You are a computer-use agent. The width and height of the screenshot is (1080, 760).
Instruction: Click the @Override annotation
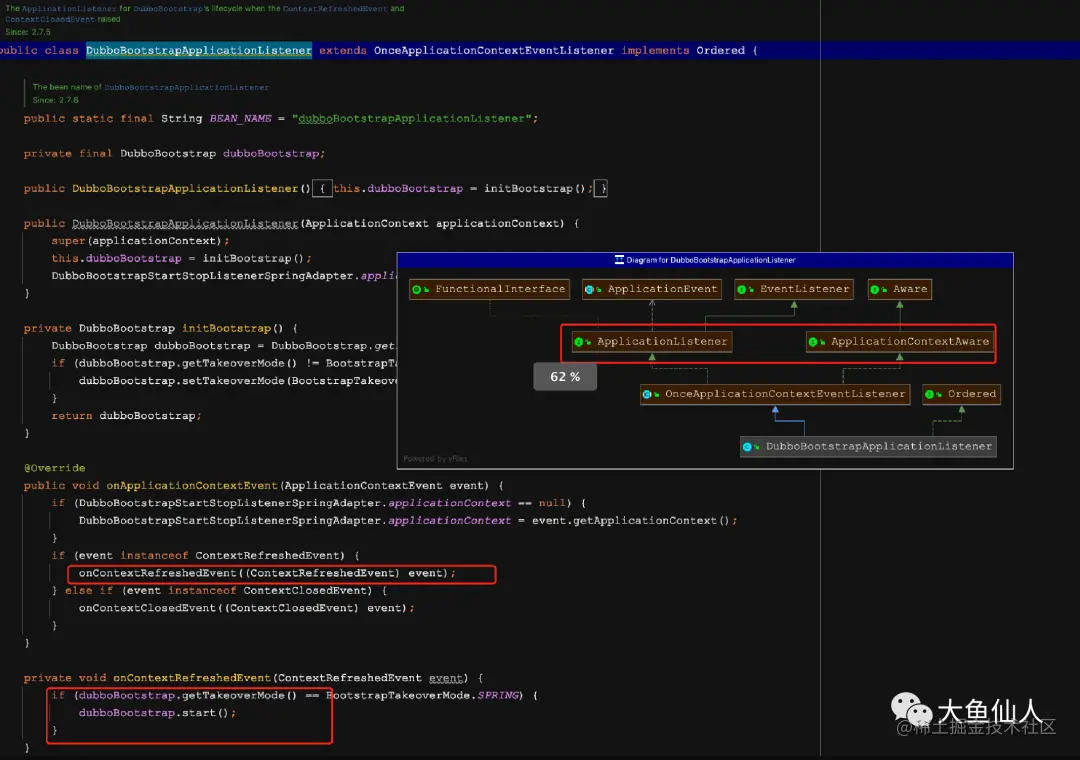54,468
